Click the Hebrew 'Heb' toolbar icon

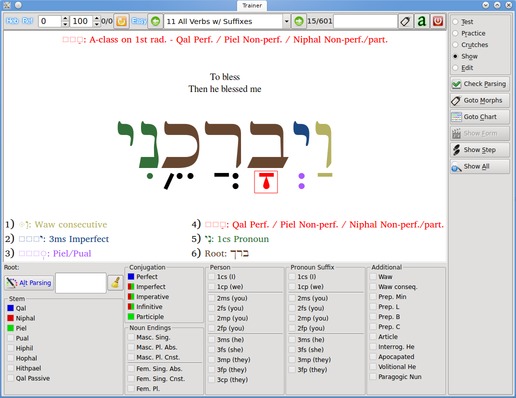pyautogui.click(x=12, y=21)
